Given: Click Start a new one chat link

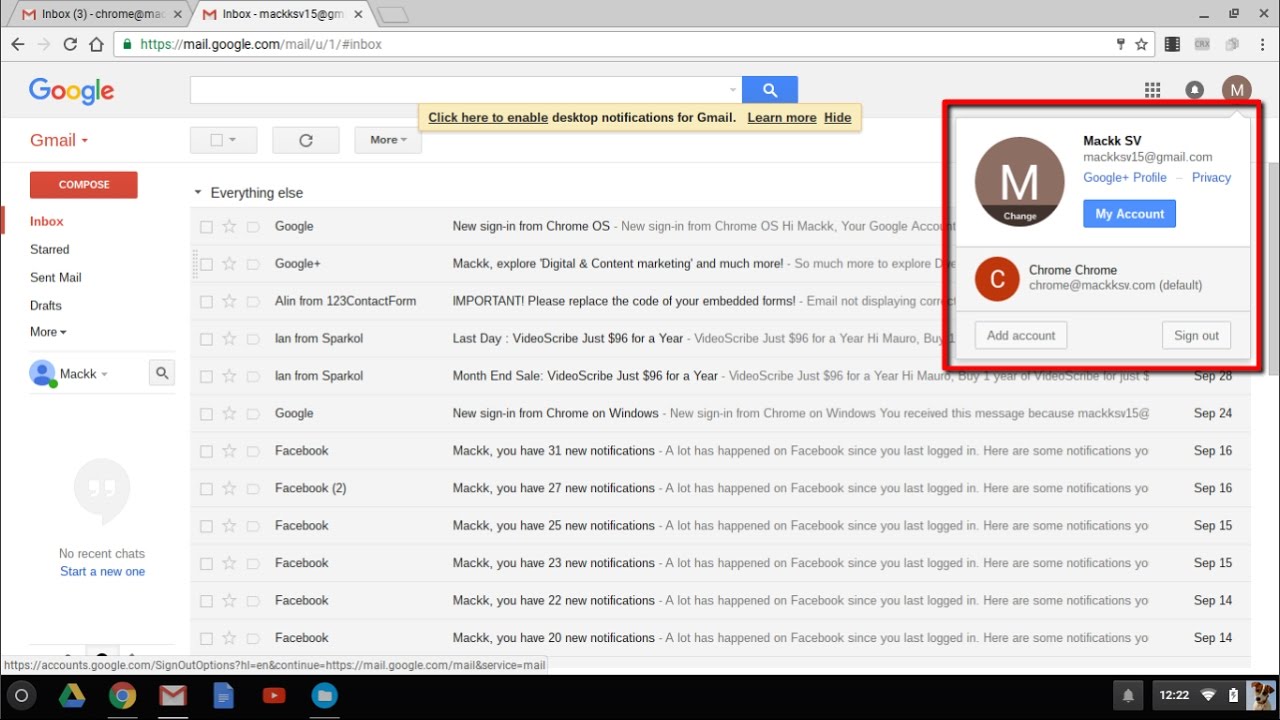Looking at the screenshot, I should [102, 571].
